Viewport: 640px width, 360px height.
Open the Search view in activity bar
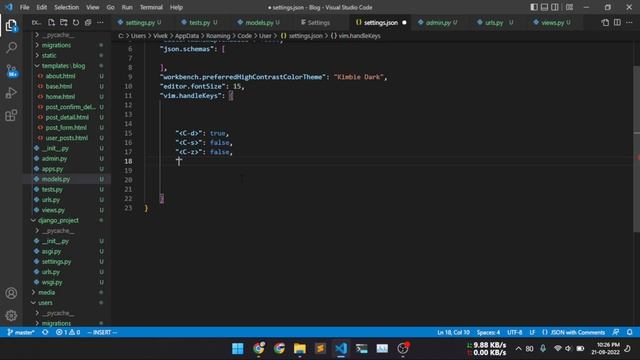[11, 48]
